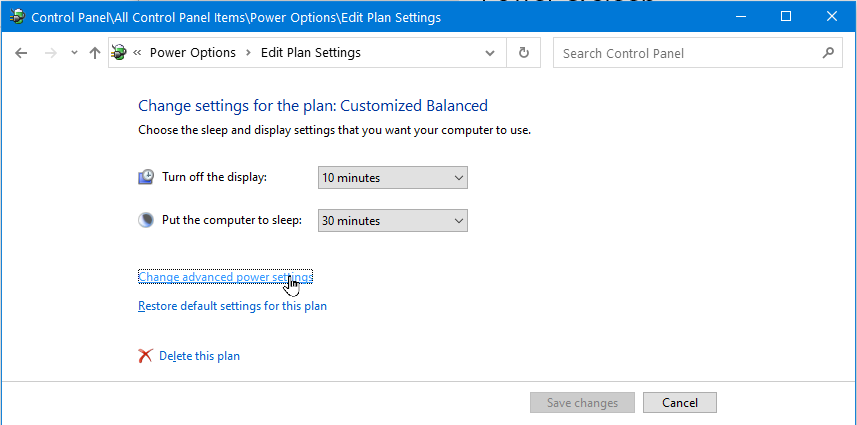Open Change advanced power settings link
Screen dimensions: 857x425
(225, 277)
